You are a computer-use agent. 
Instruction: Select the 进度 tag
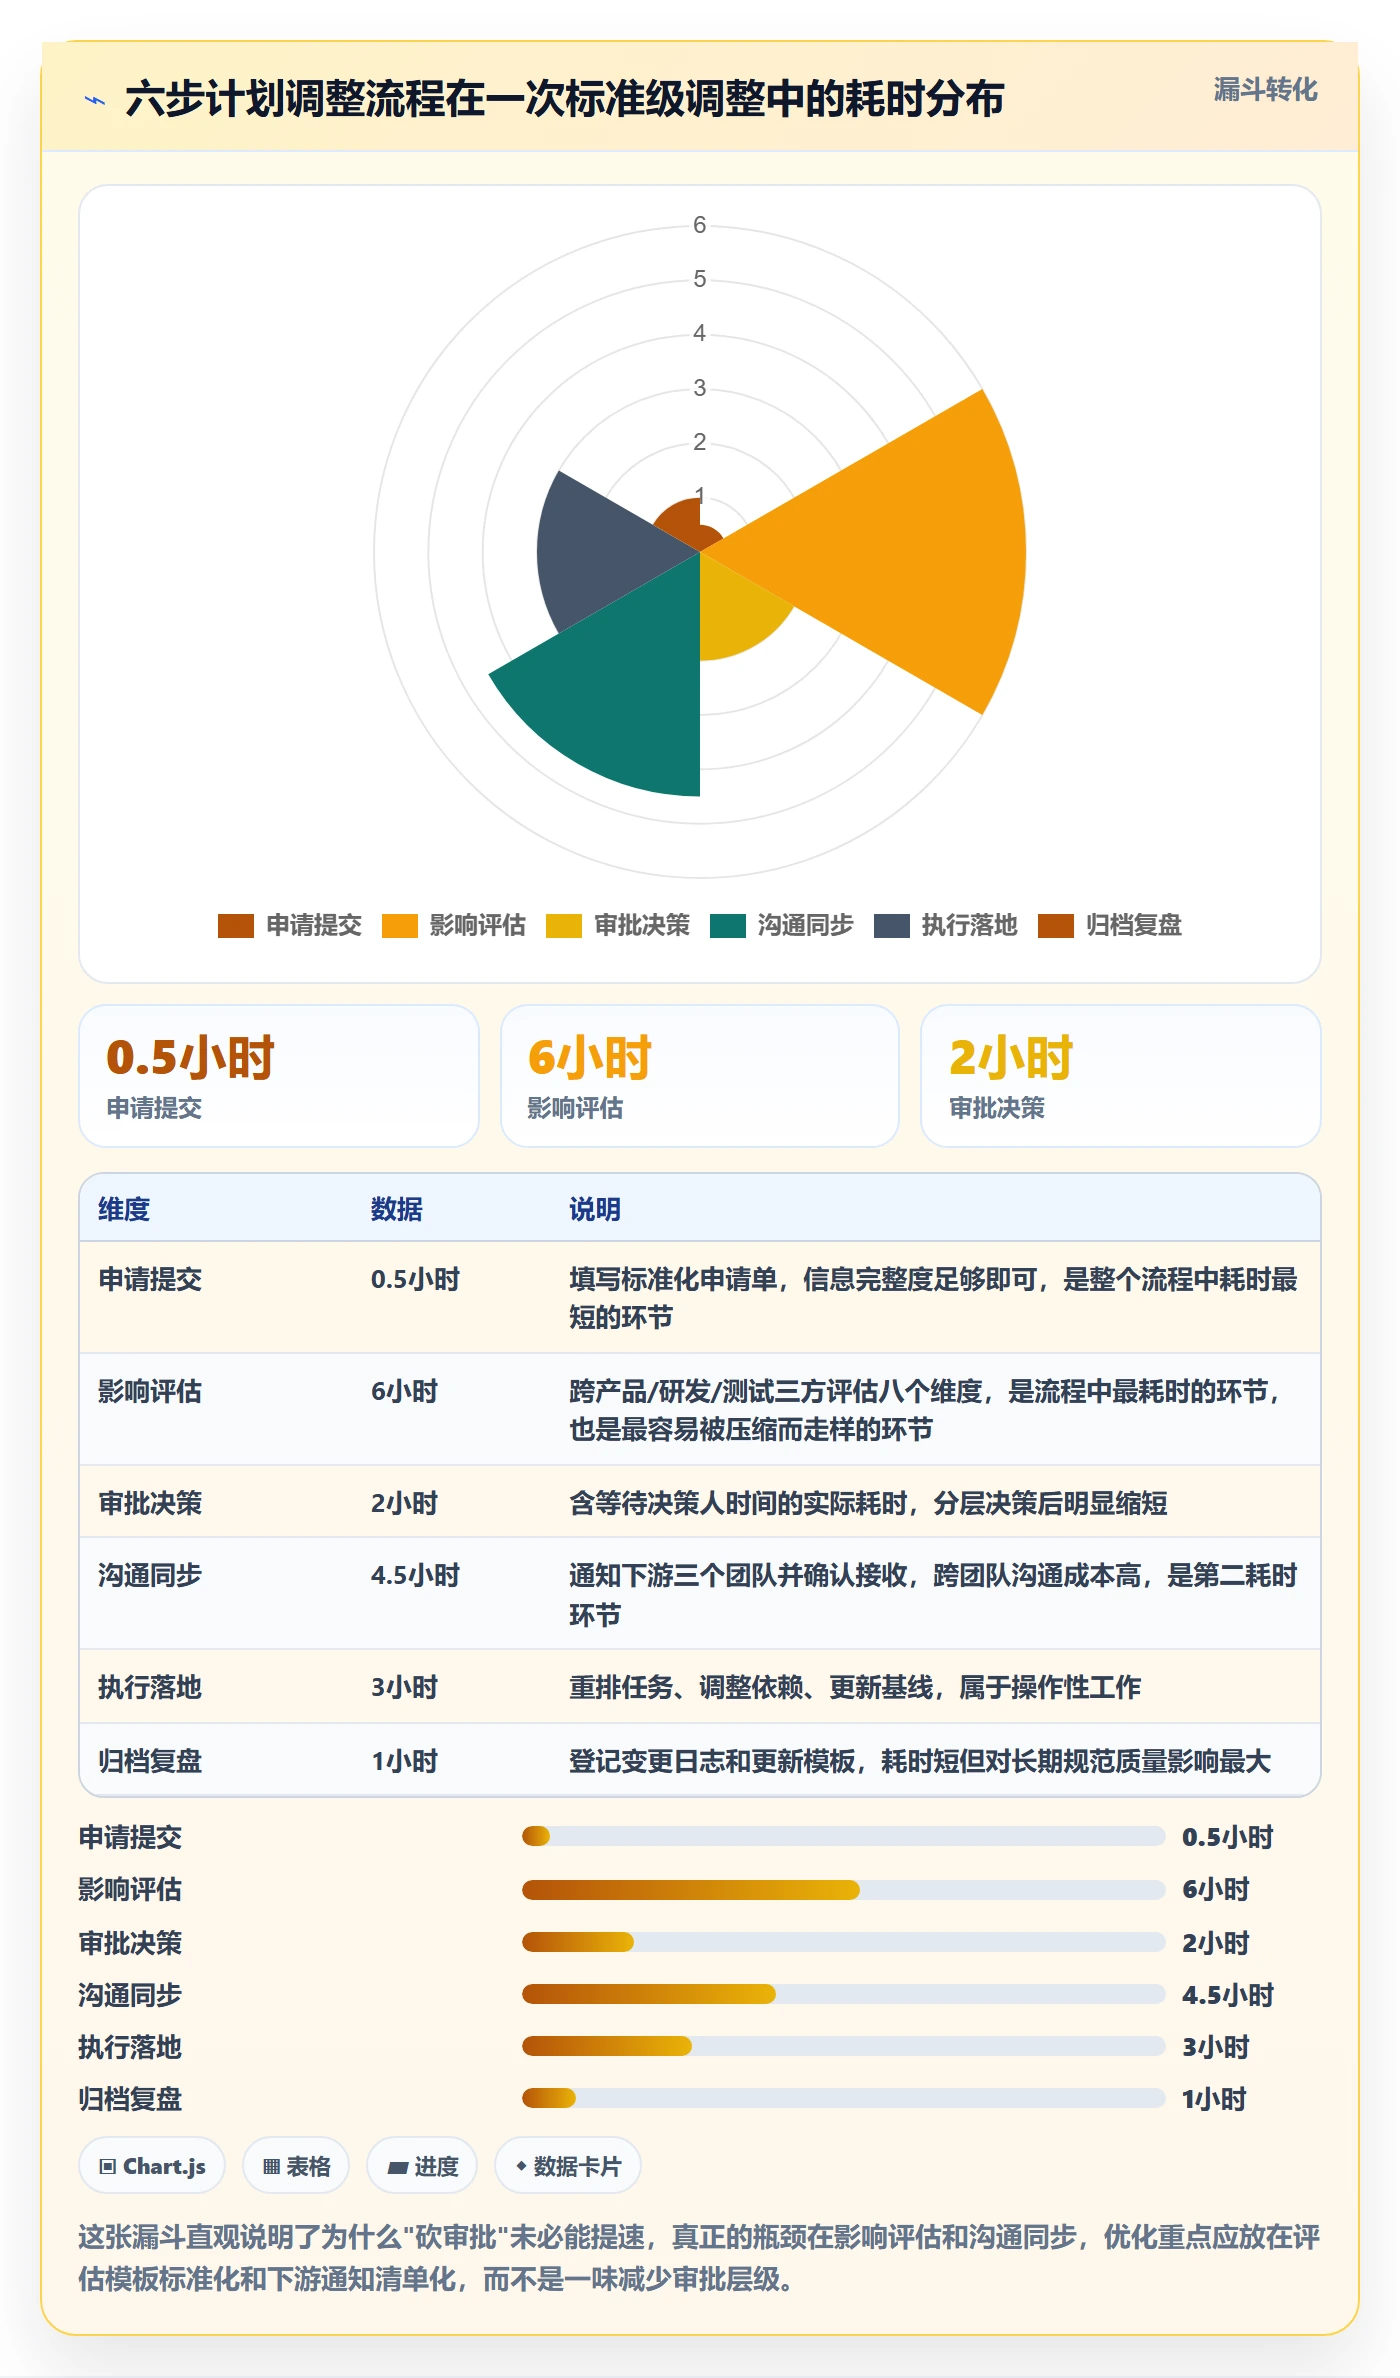point(422,2166)
